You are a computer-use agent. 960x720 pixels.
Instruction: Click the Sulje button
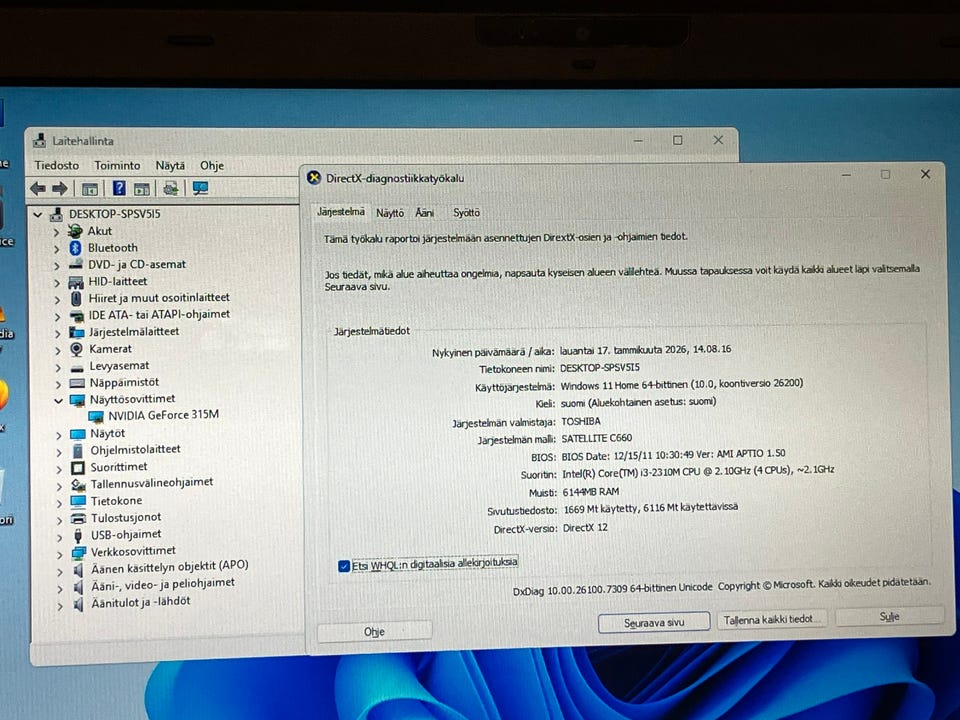(889, 617)
